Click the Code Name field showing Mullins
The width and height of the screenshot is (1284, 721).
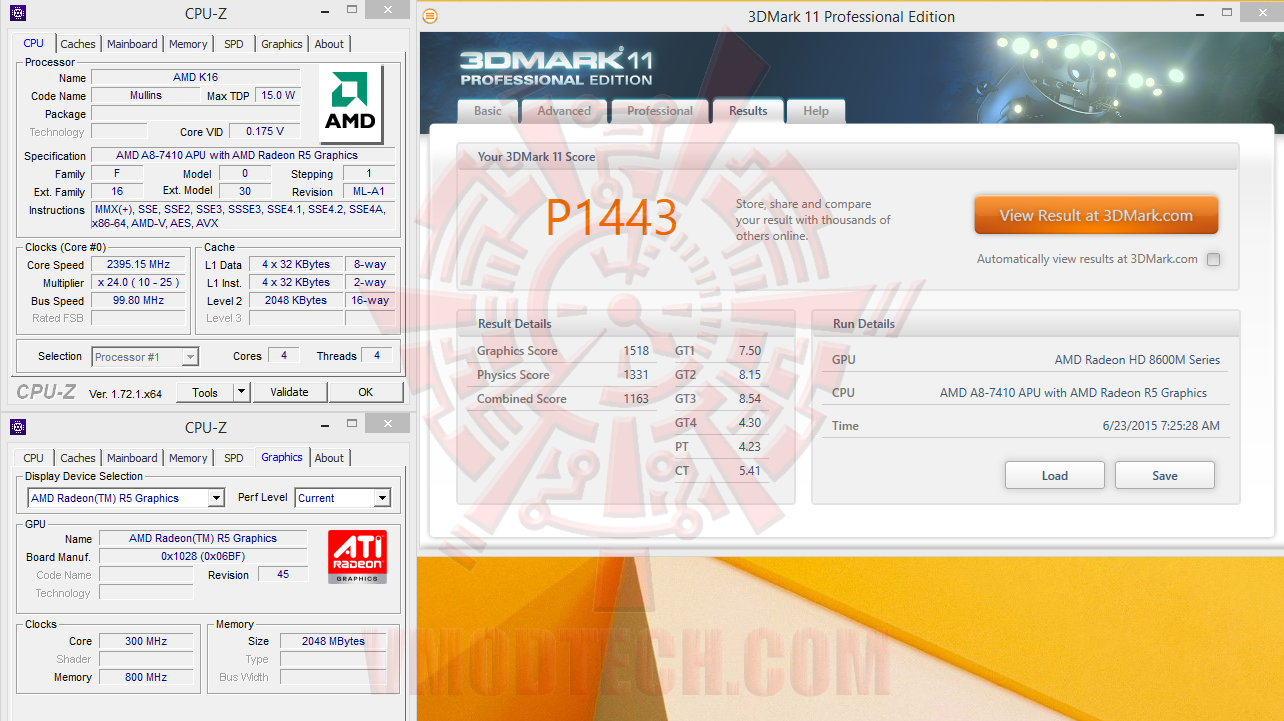[145, 96]
